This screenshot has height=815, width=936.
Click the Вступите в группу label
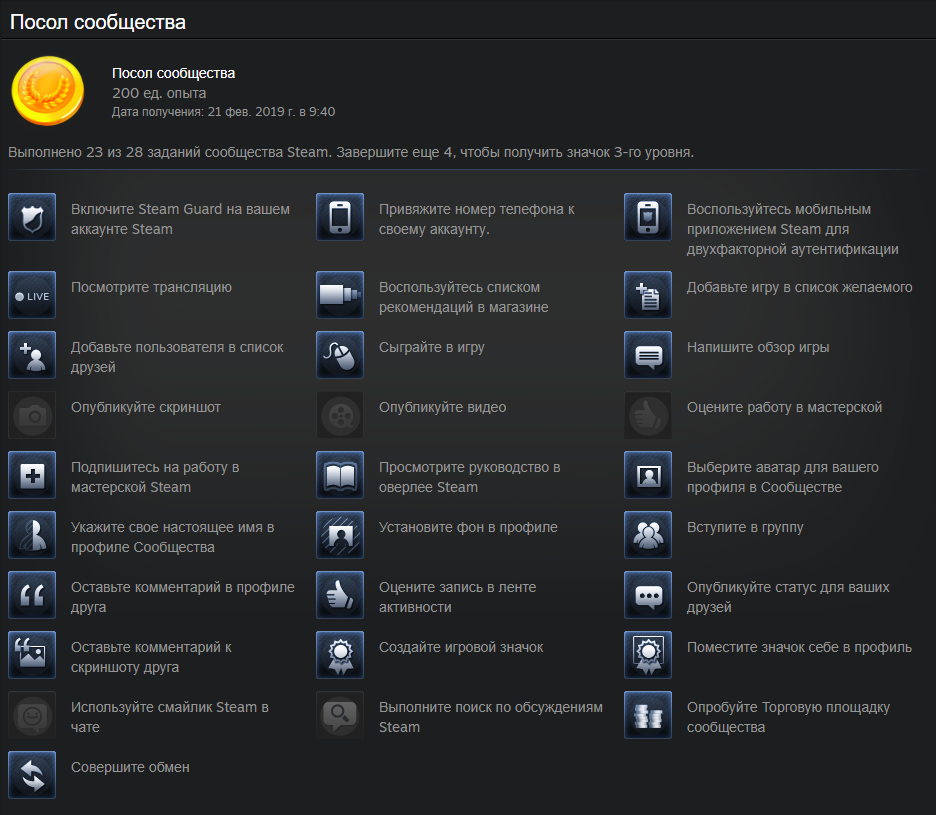(745, 527)
